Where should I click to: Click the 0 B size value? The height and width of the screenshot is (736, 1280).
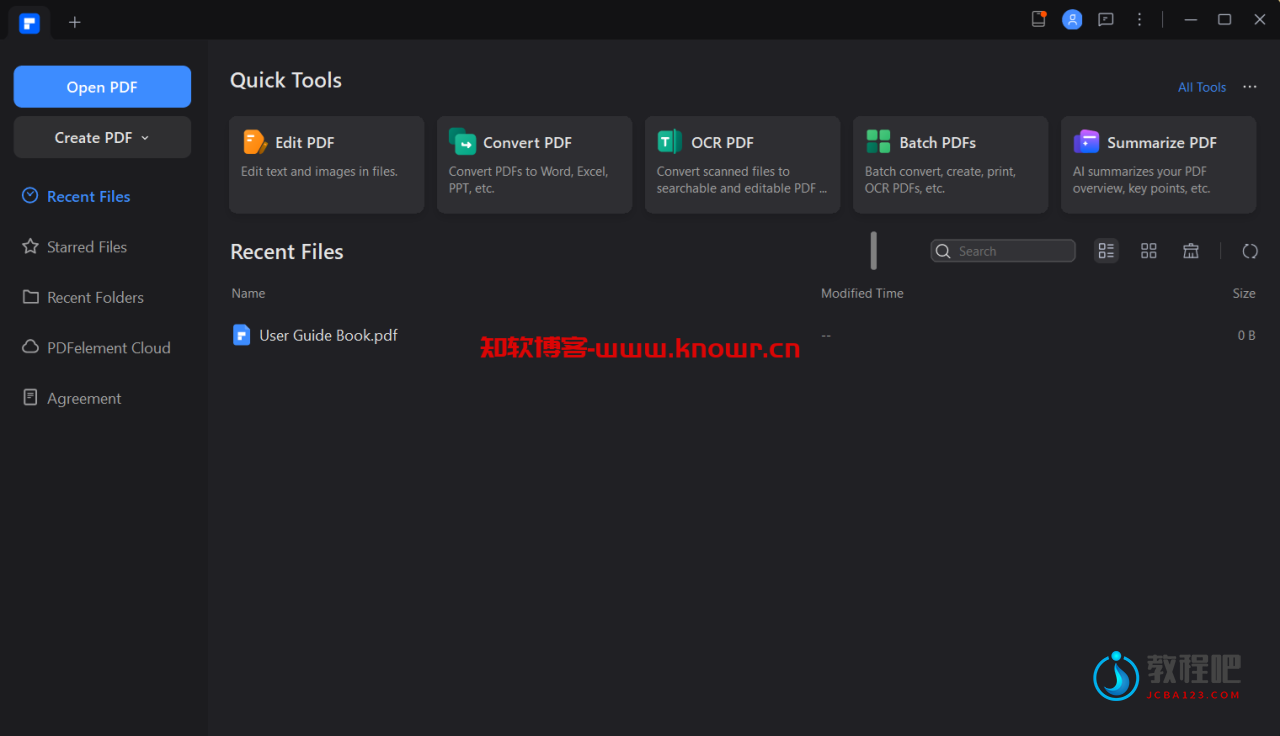pos(1246,335)
